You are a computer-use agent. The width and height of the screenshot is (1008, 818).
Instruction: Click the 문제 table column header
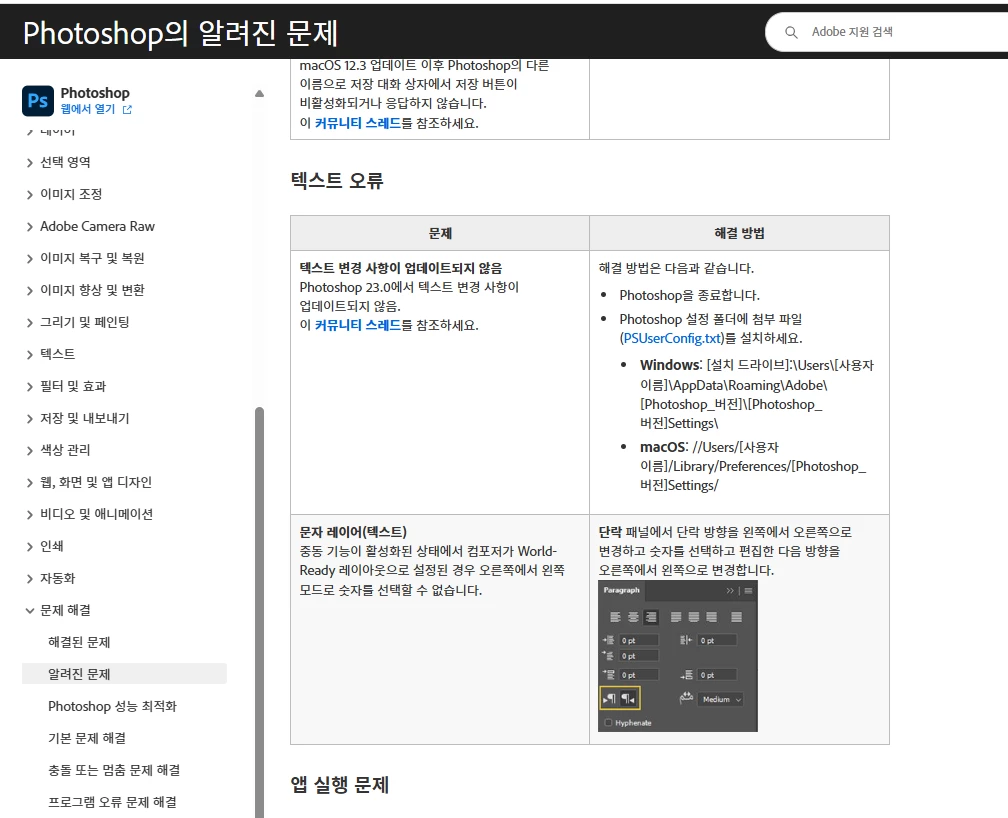440,233
